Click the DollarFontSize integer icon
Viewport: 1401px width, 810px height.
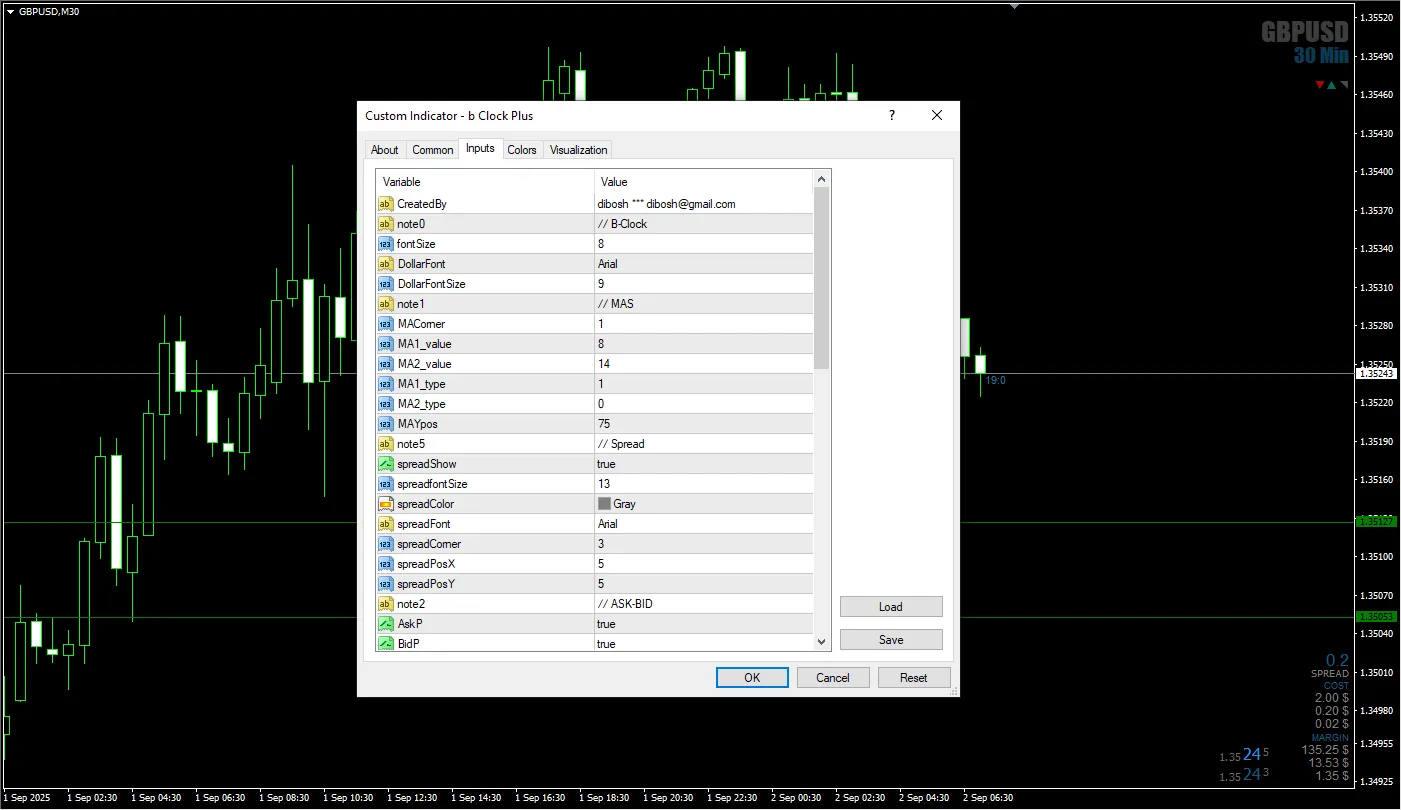pyautogui.click(x=385, y=284)
